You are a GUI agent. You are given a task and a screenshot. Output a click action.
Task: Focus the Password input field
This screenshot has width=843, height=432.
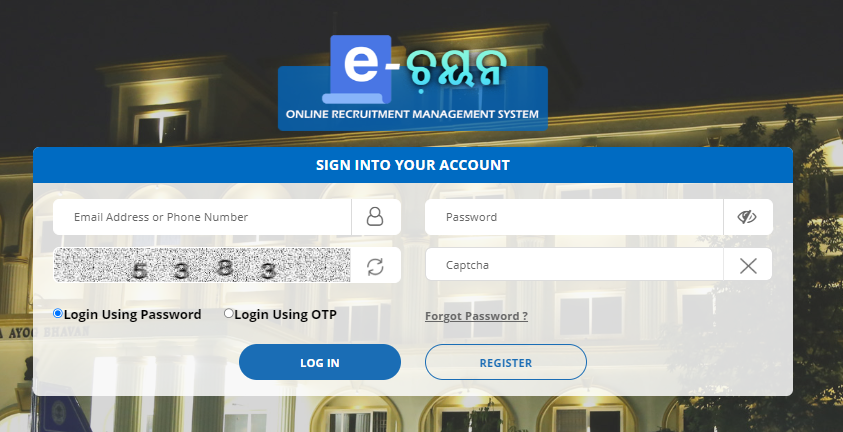pos(574,217)
